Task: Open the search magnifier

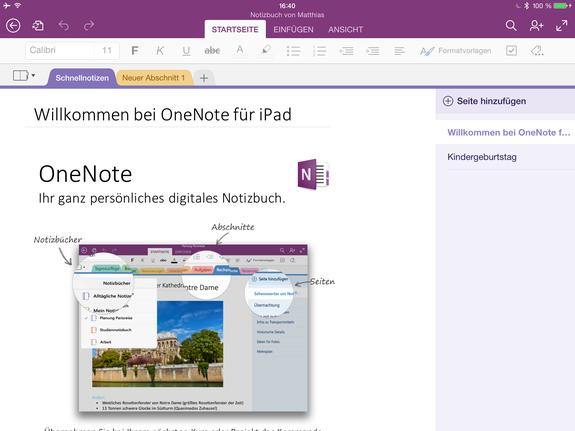Action: 511,26
